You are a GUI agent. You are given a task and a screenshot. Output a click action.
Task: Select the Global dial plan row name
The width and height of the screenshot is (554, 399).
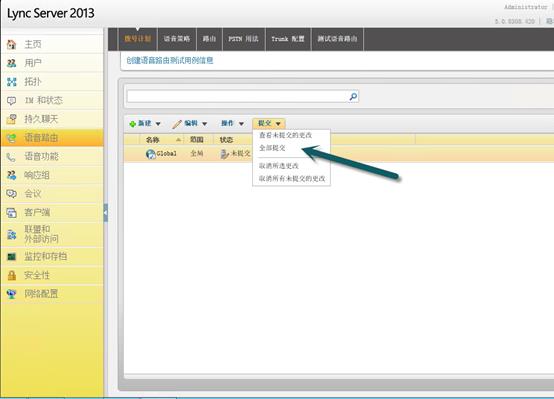[x=166, y=154]
